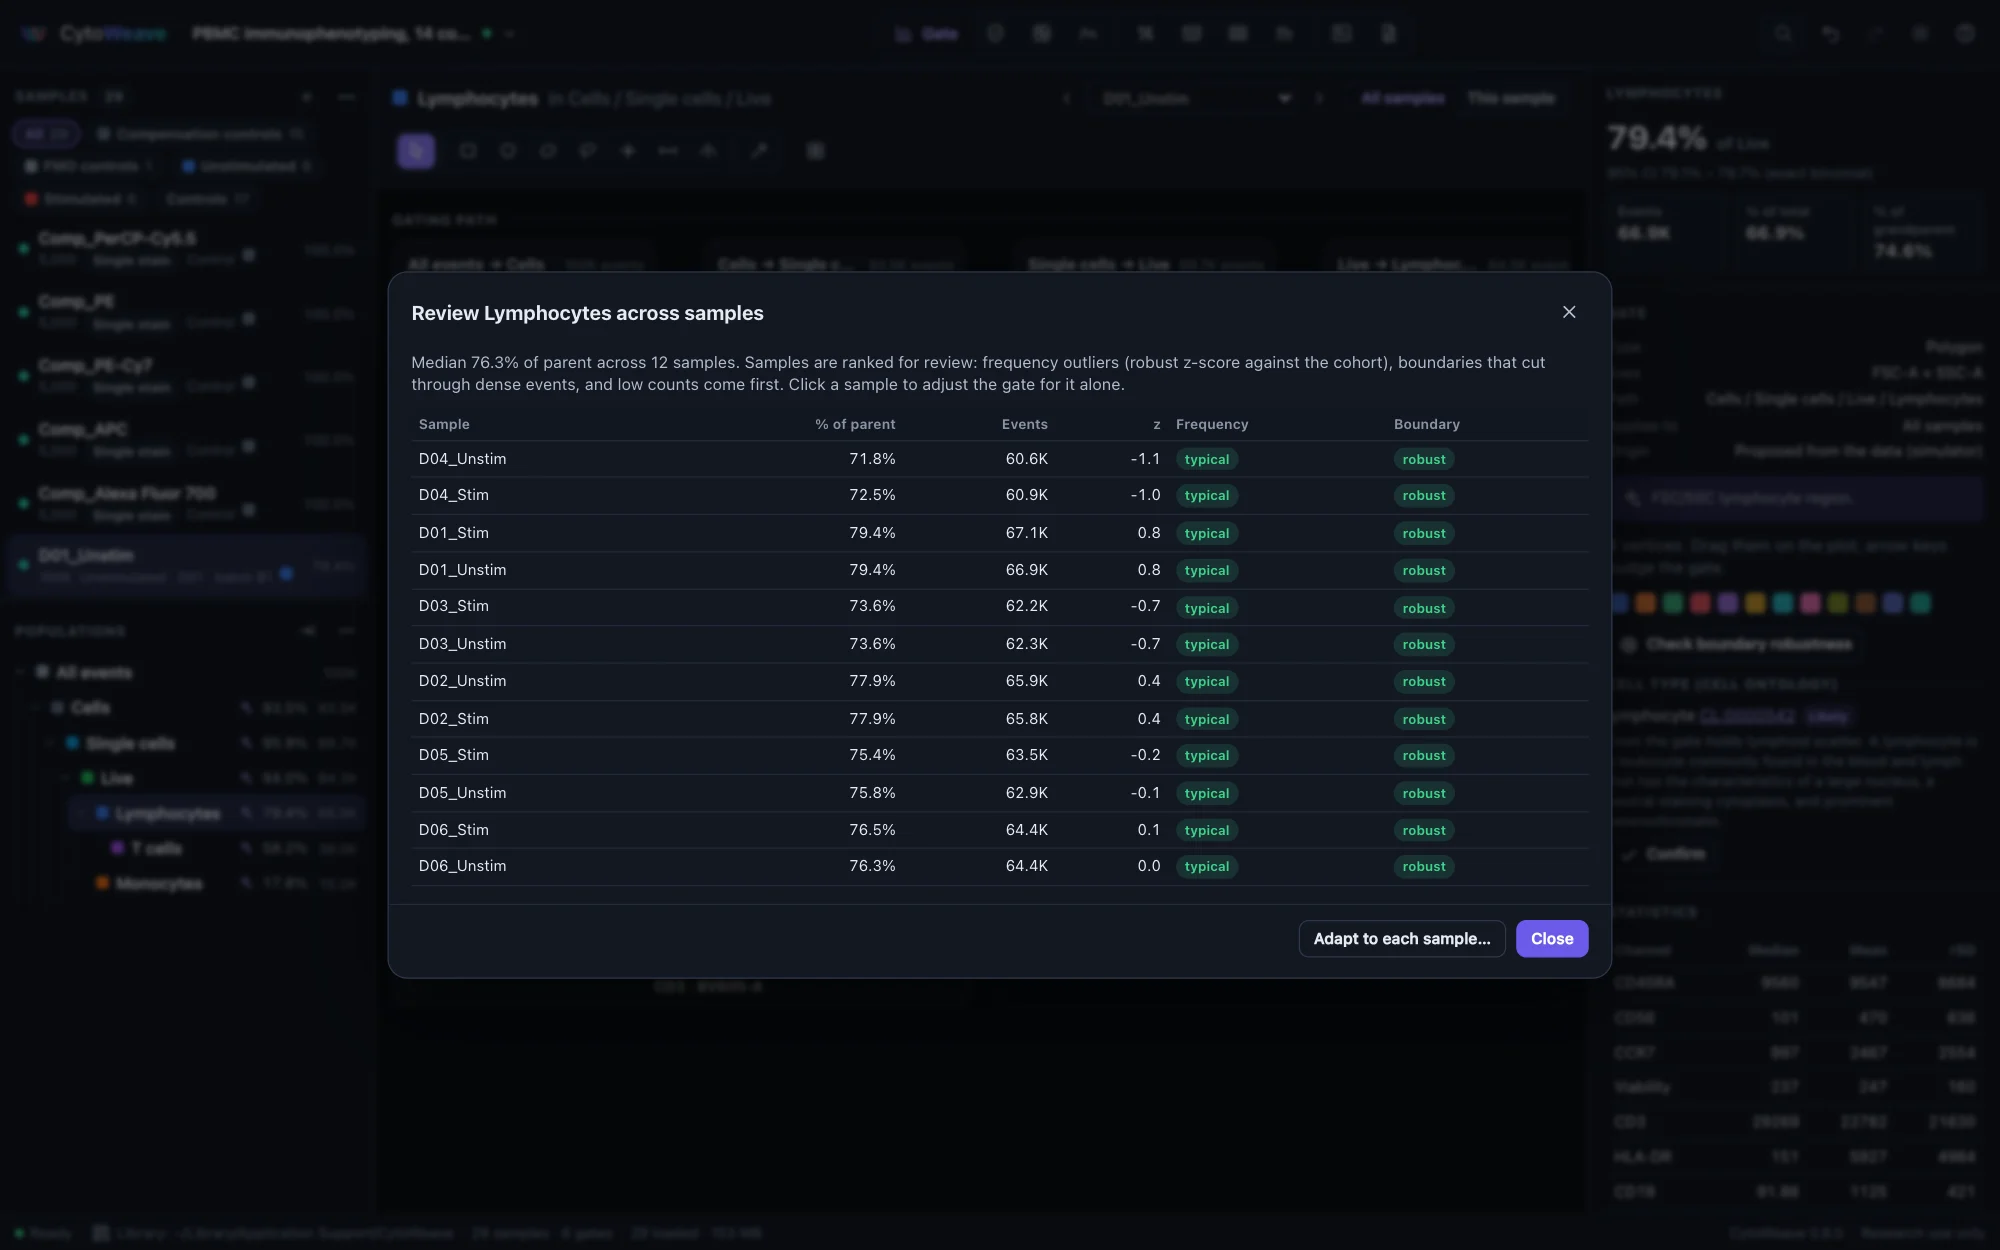Click typical badge in D02_Unstim row
Image resolution: width=2000 pixels, height=1250 pixels.
click(1207, 682)
